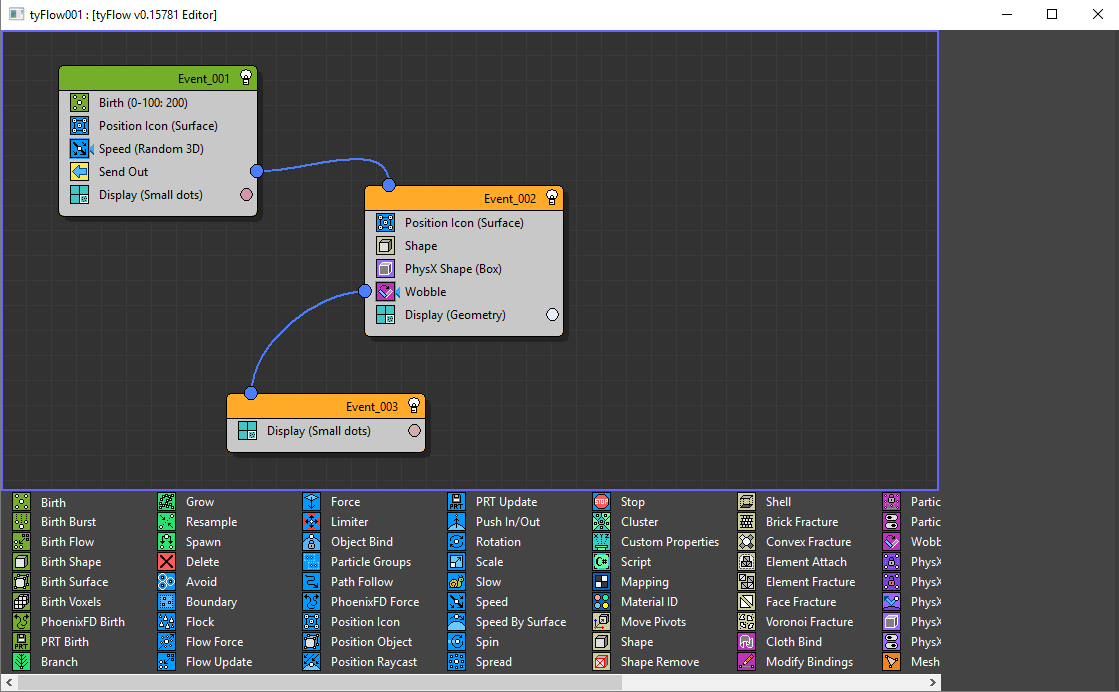Select Wobble operator icon in Event_002

click(x=387, y=292)
